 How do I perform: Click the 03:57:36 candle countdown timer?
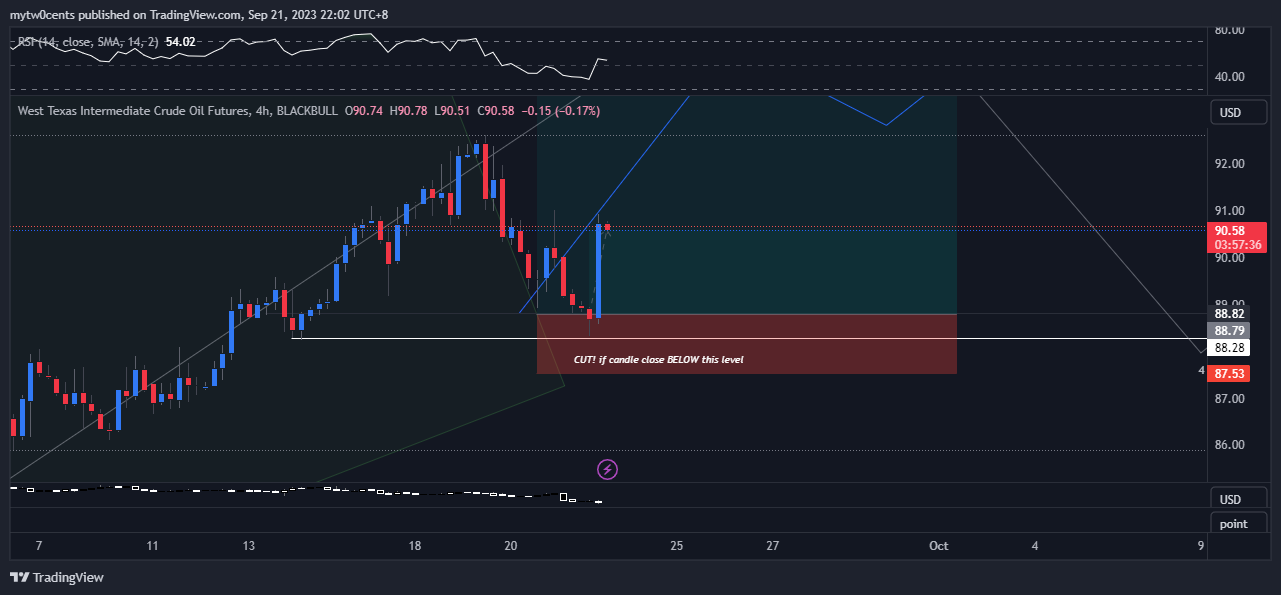(x=1237, y=244)
